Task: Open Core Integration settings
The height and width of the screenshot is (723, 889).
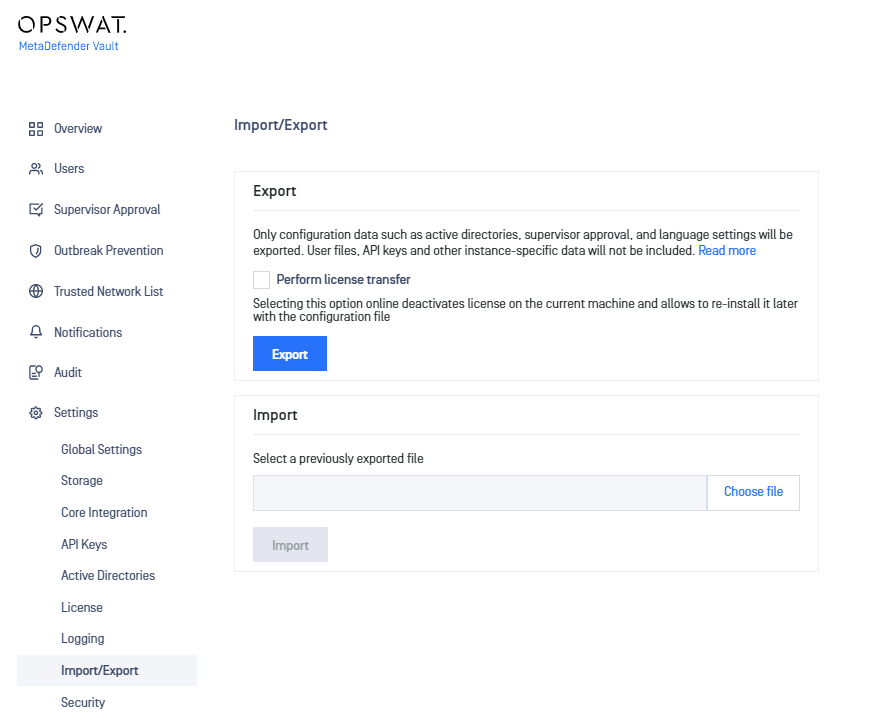Action: point(104,513)
